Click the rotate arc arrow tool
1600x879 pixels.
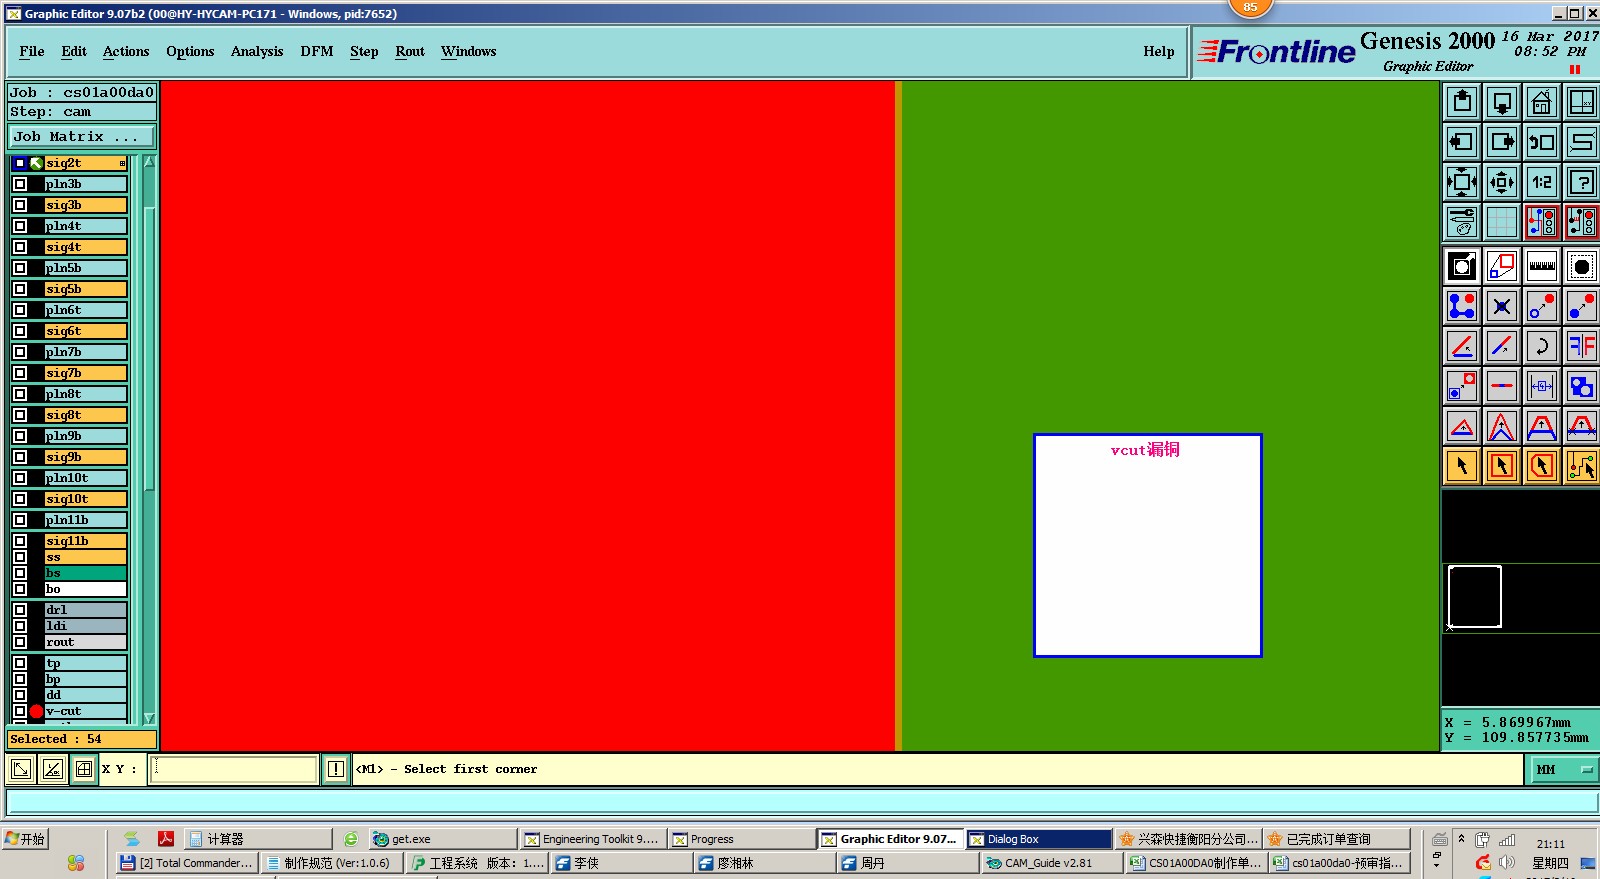pos(1542,346)
